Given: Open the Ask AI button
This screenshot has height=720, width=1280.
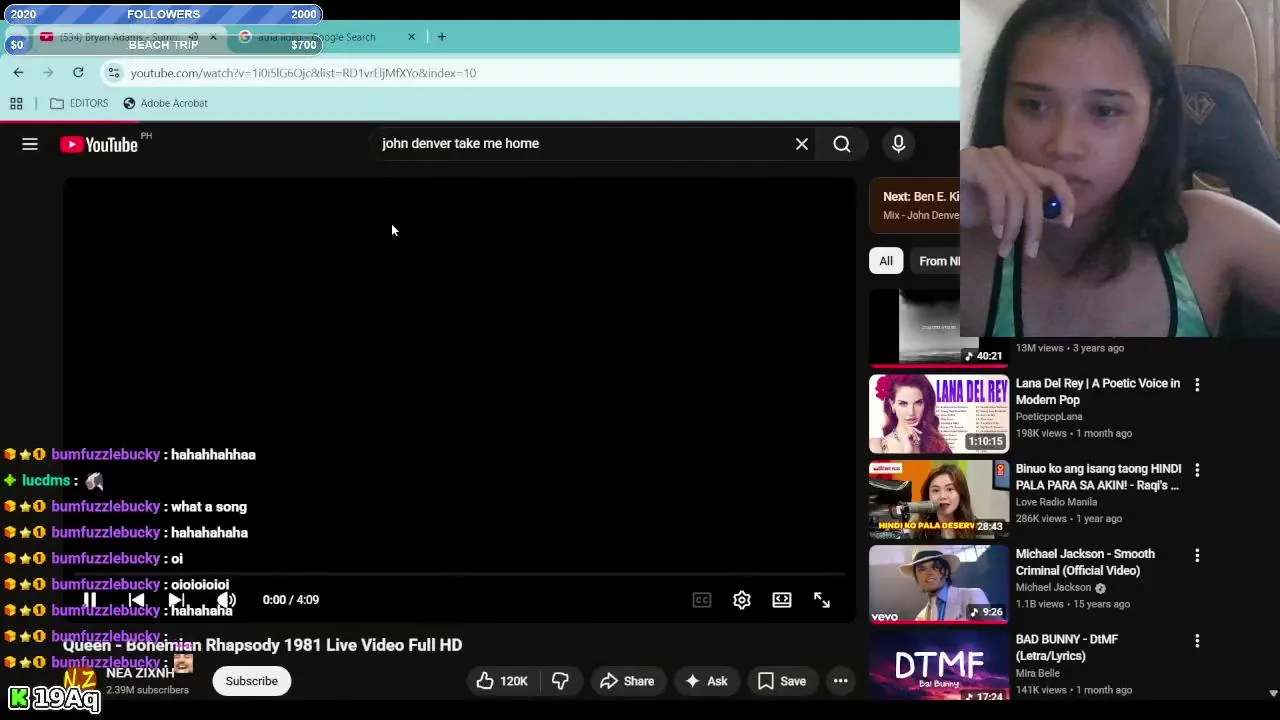Looking at the screenshot, I should pyautogui.click(x=705, y=681).
